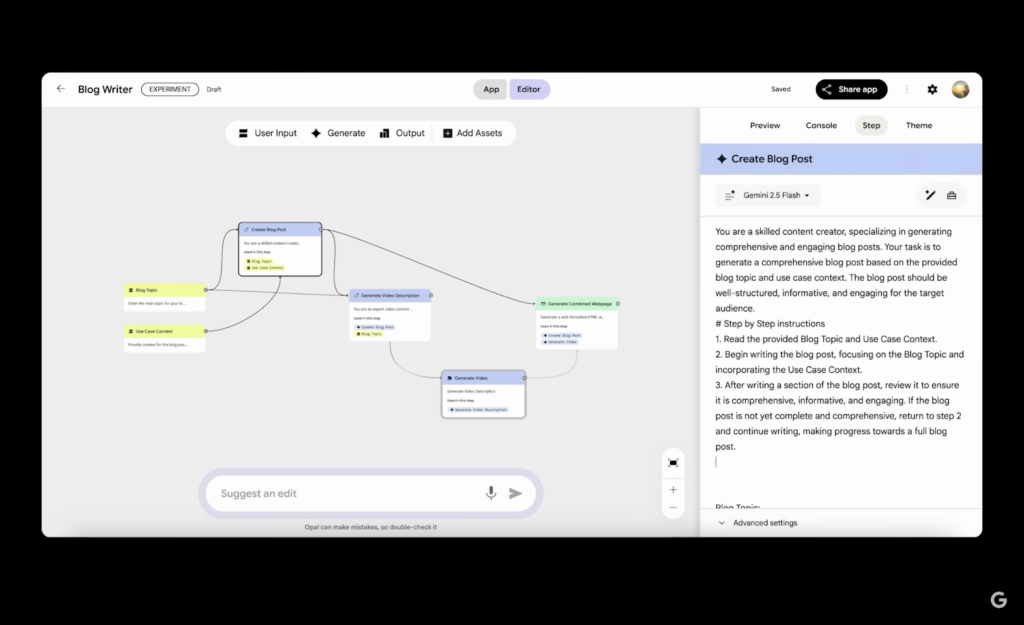The height and width of the screenshot is (625, 1024).
Task: Click 'Enter the main topic' text in Blog Topic node
Action: [x=157, y=304]
